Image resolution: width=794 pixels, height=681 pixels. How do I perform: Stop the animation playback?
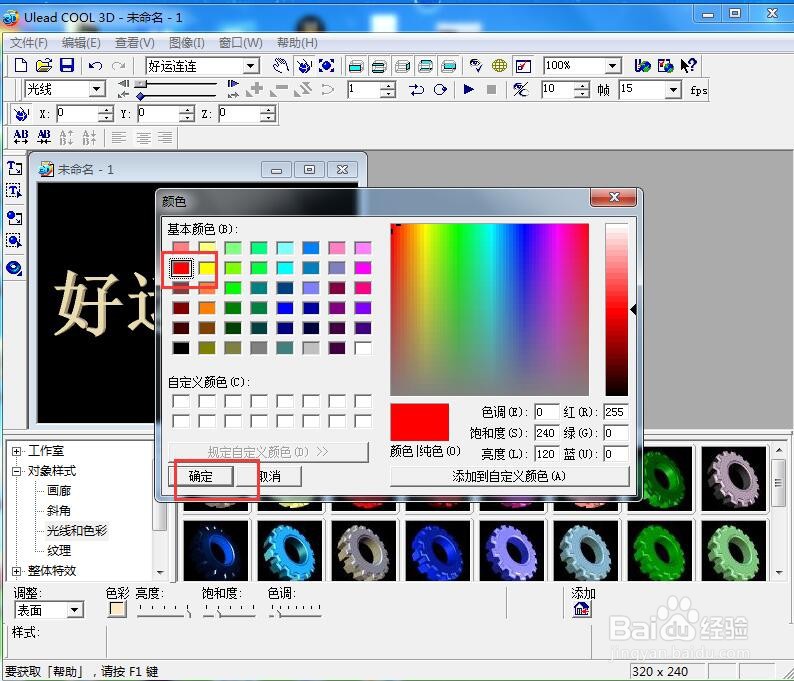click(491, 90)
